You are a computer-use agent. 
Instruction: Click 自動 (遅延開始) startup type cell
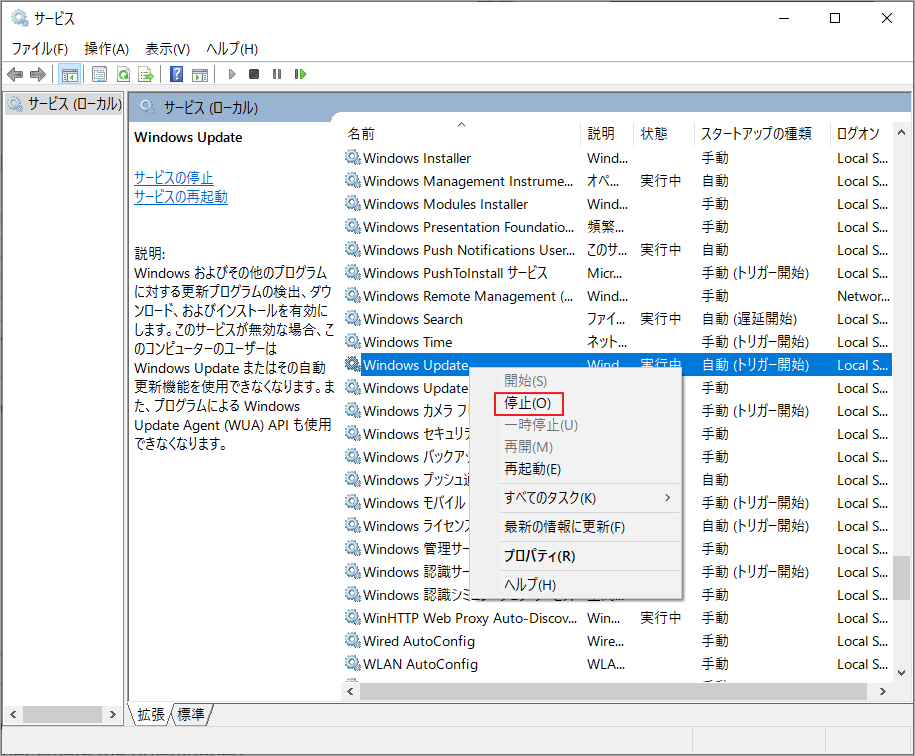(749, 318)
